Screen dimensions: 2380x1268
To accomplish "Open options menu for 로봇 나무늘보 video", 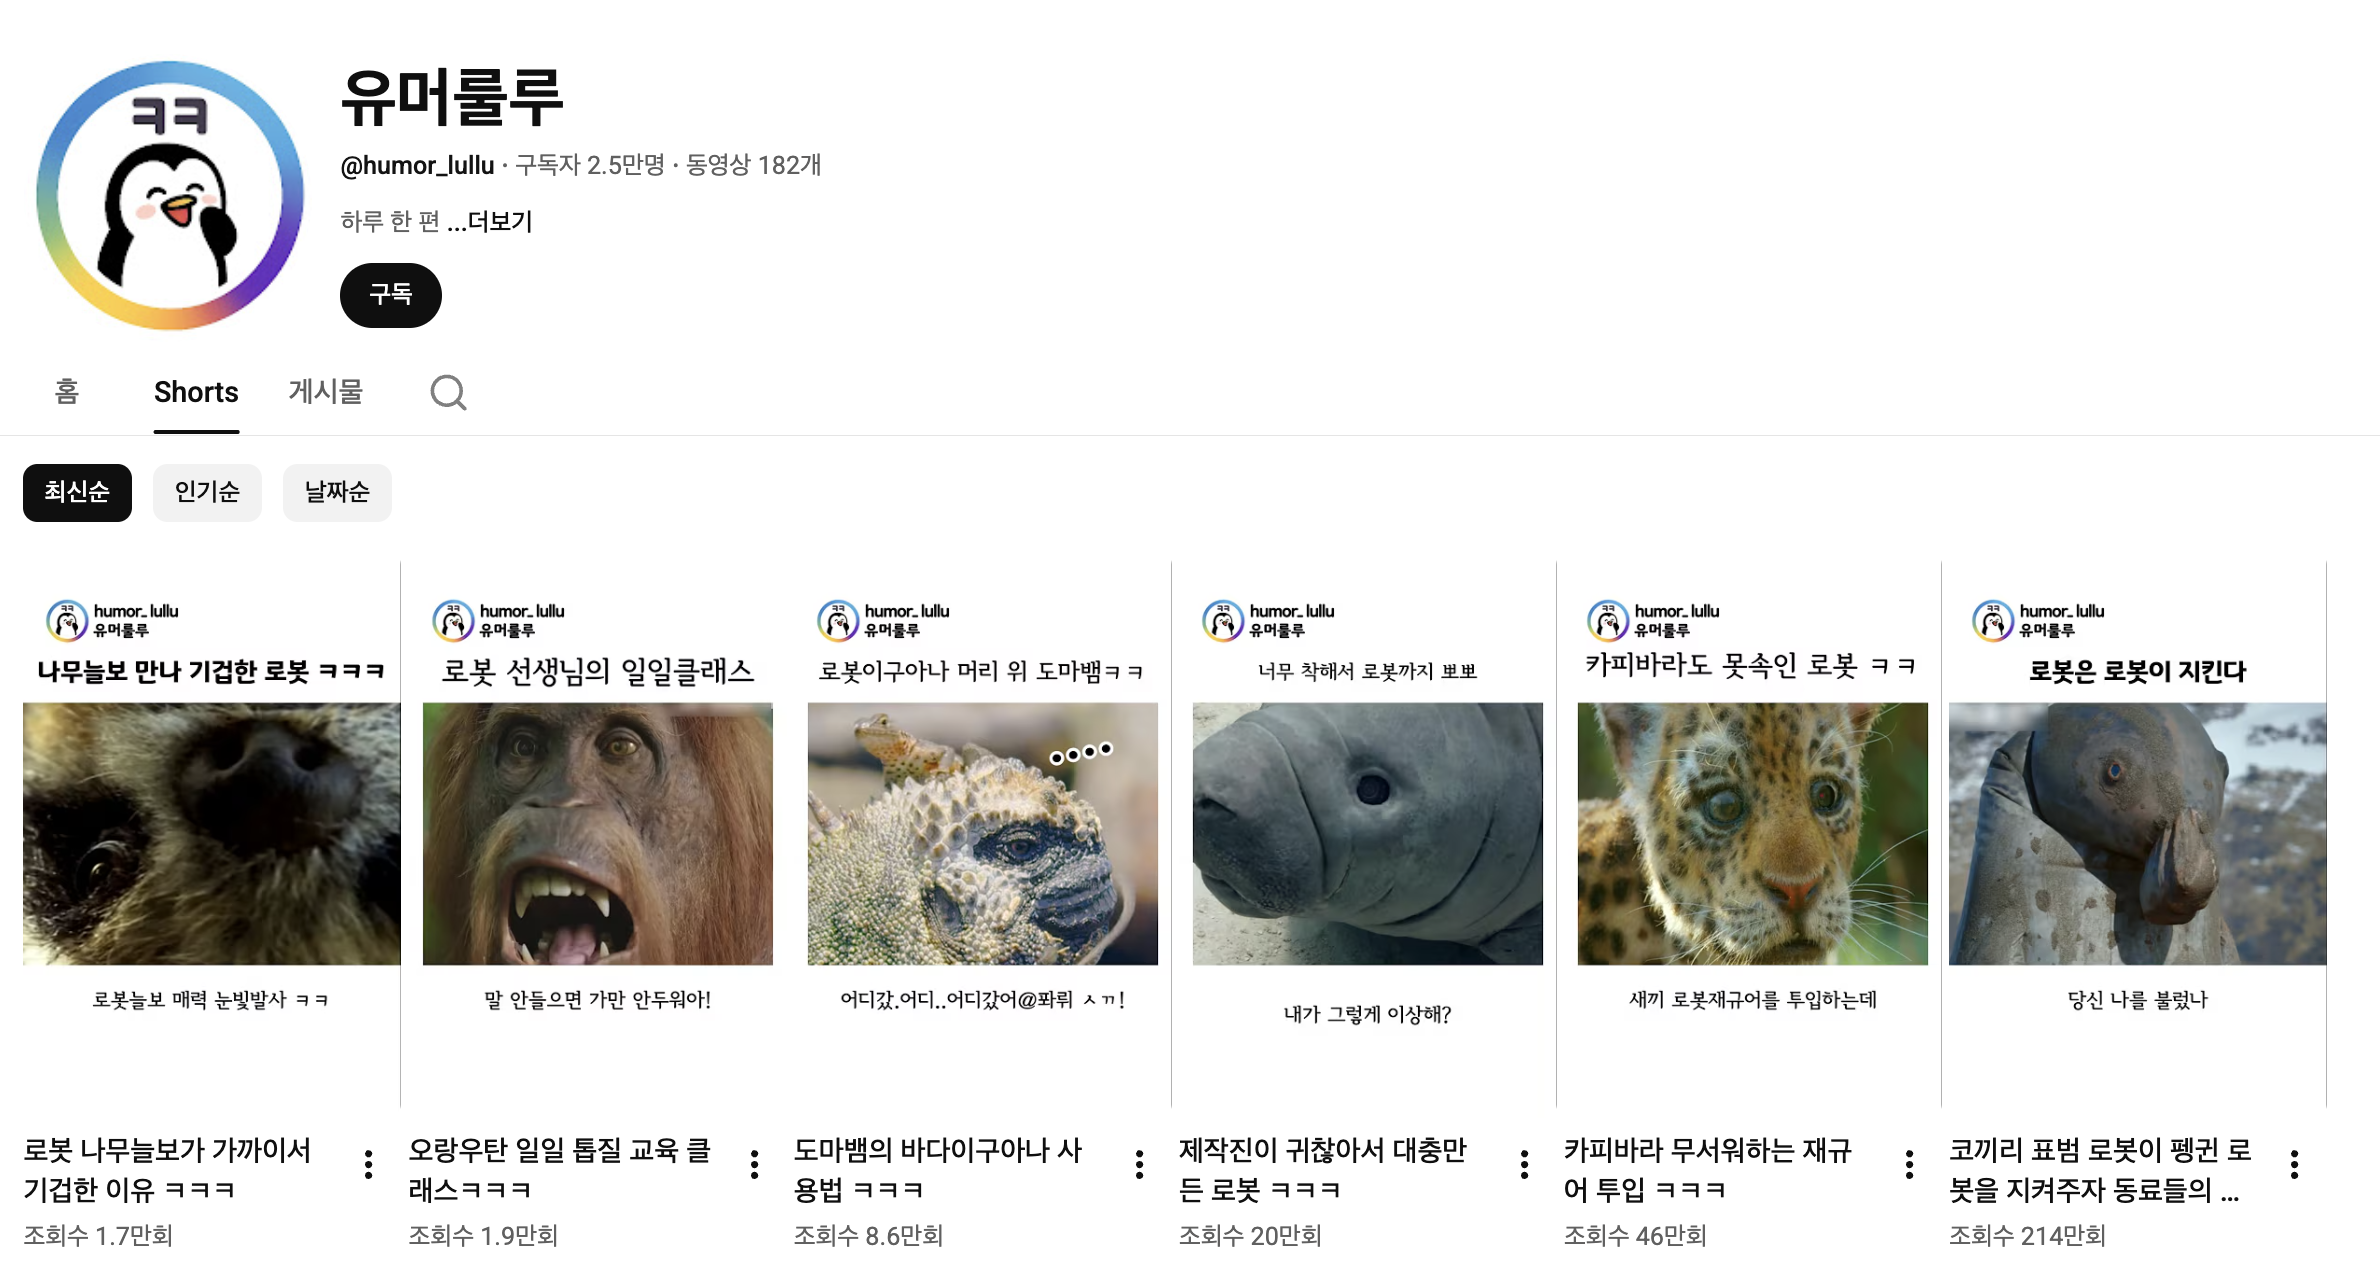I will (369, 1164).
